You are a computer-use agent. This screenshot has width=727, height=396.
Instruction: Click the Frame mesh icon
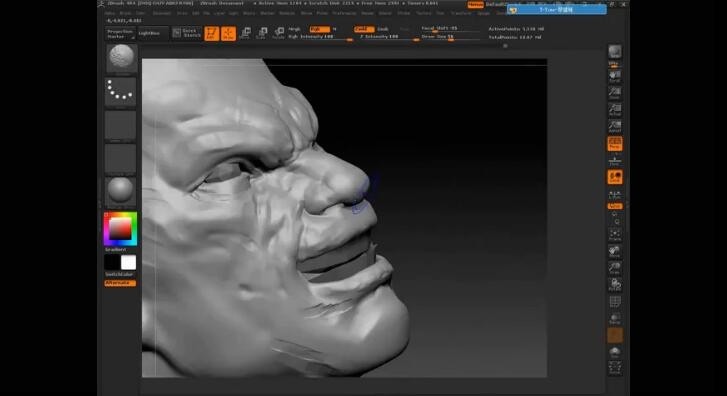click(615, 234)
